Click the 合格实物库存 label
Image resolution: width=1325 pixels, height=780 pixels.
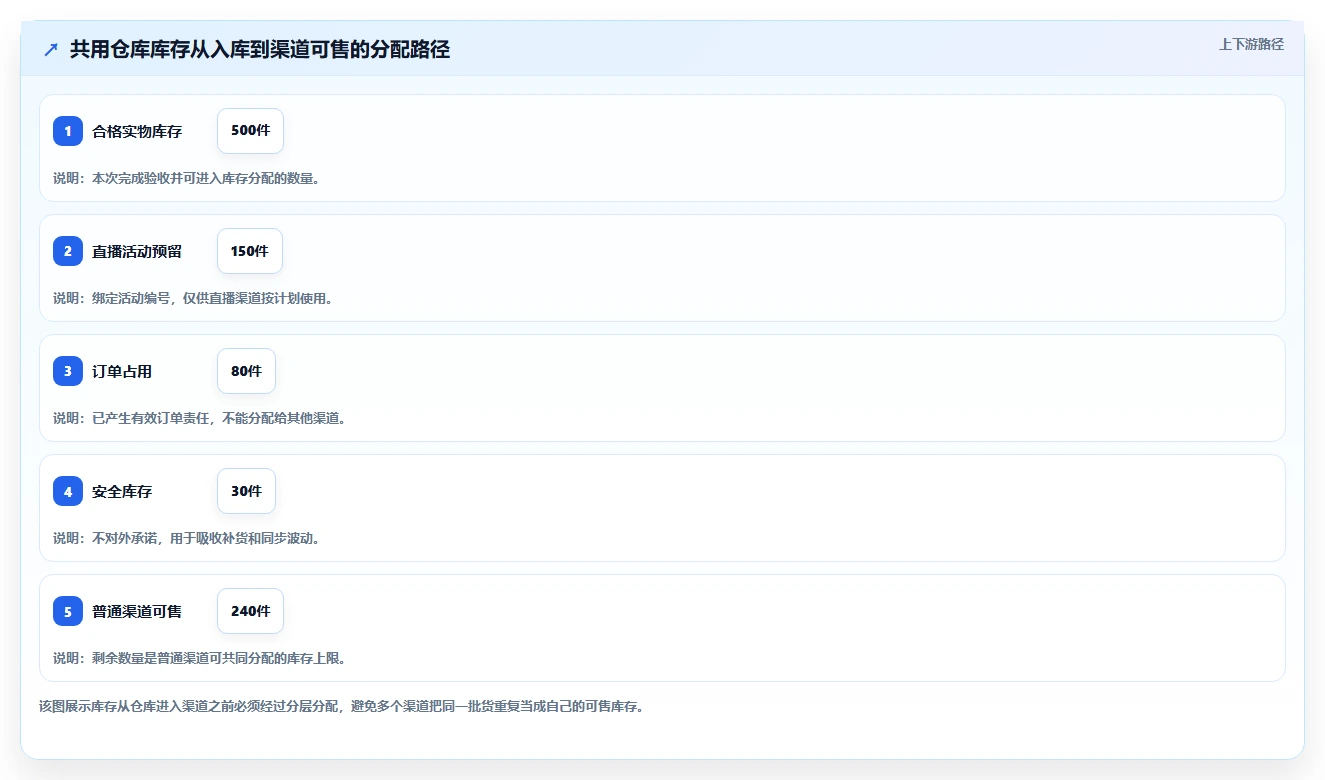(x=137, y=131)
